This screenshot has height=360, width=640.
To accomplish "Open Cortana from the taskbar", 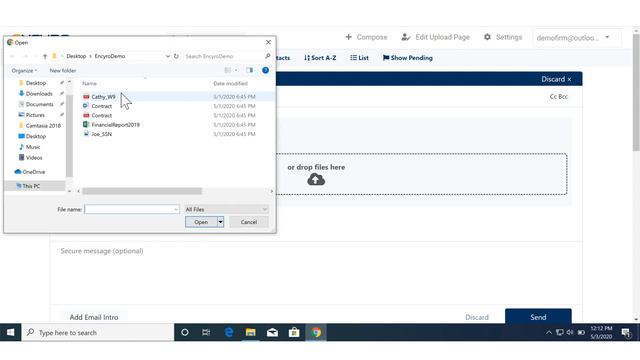I will point(184,333).
